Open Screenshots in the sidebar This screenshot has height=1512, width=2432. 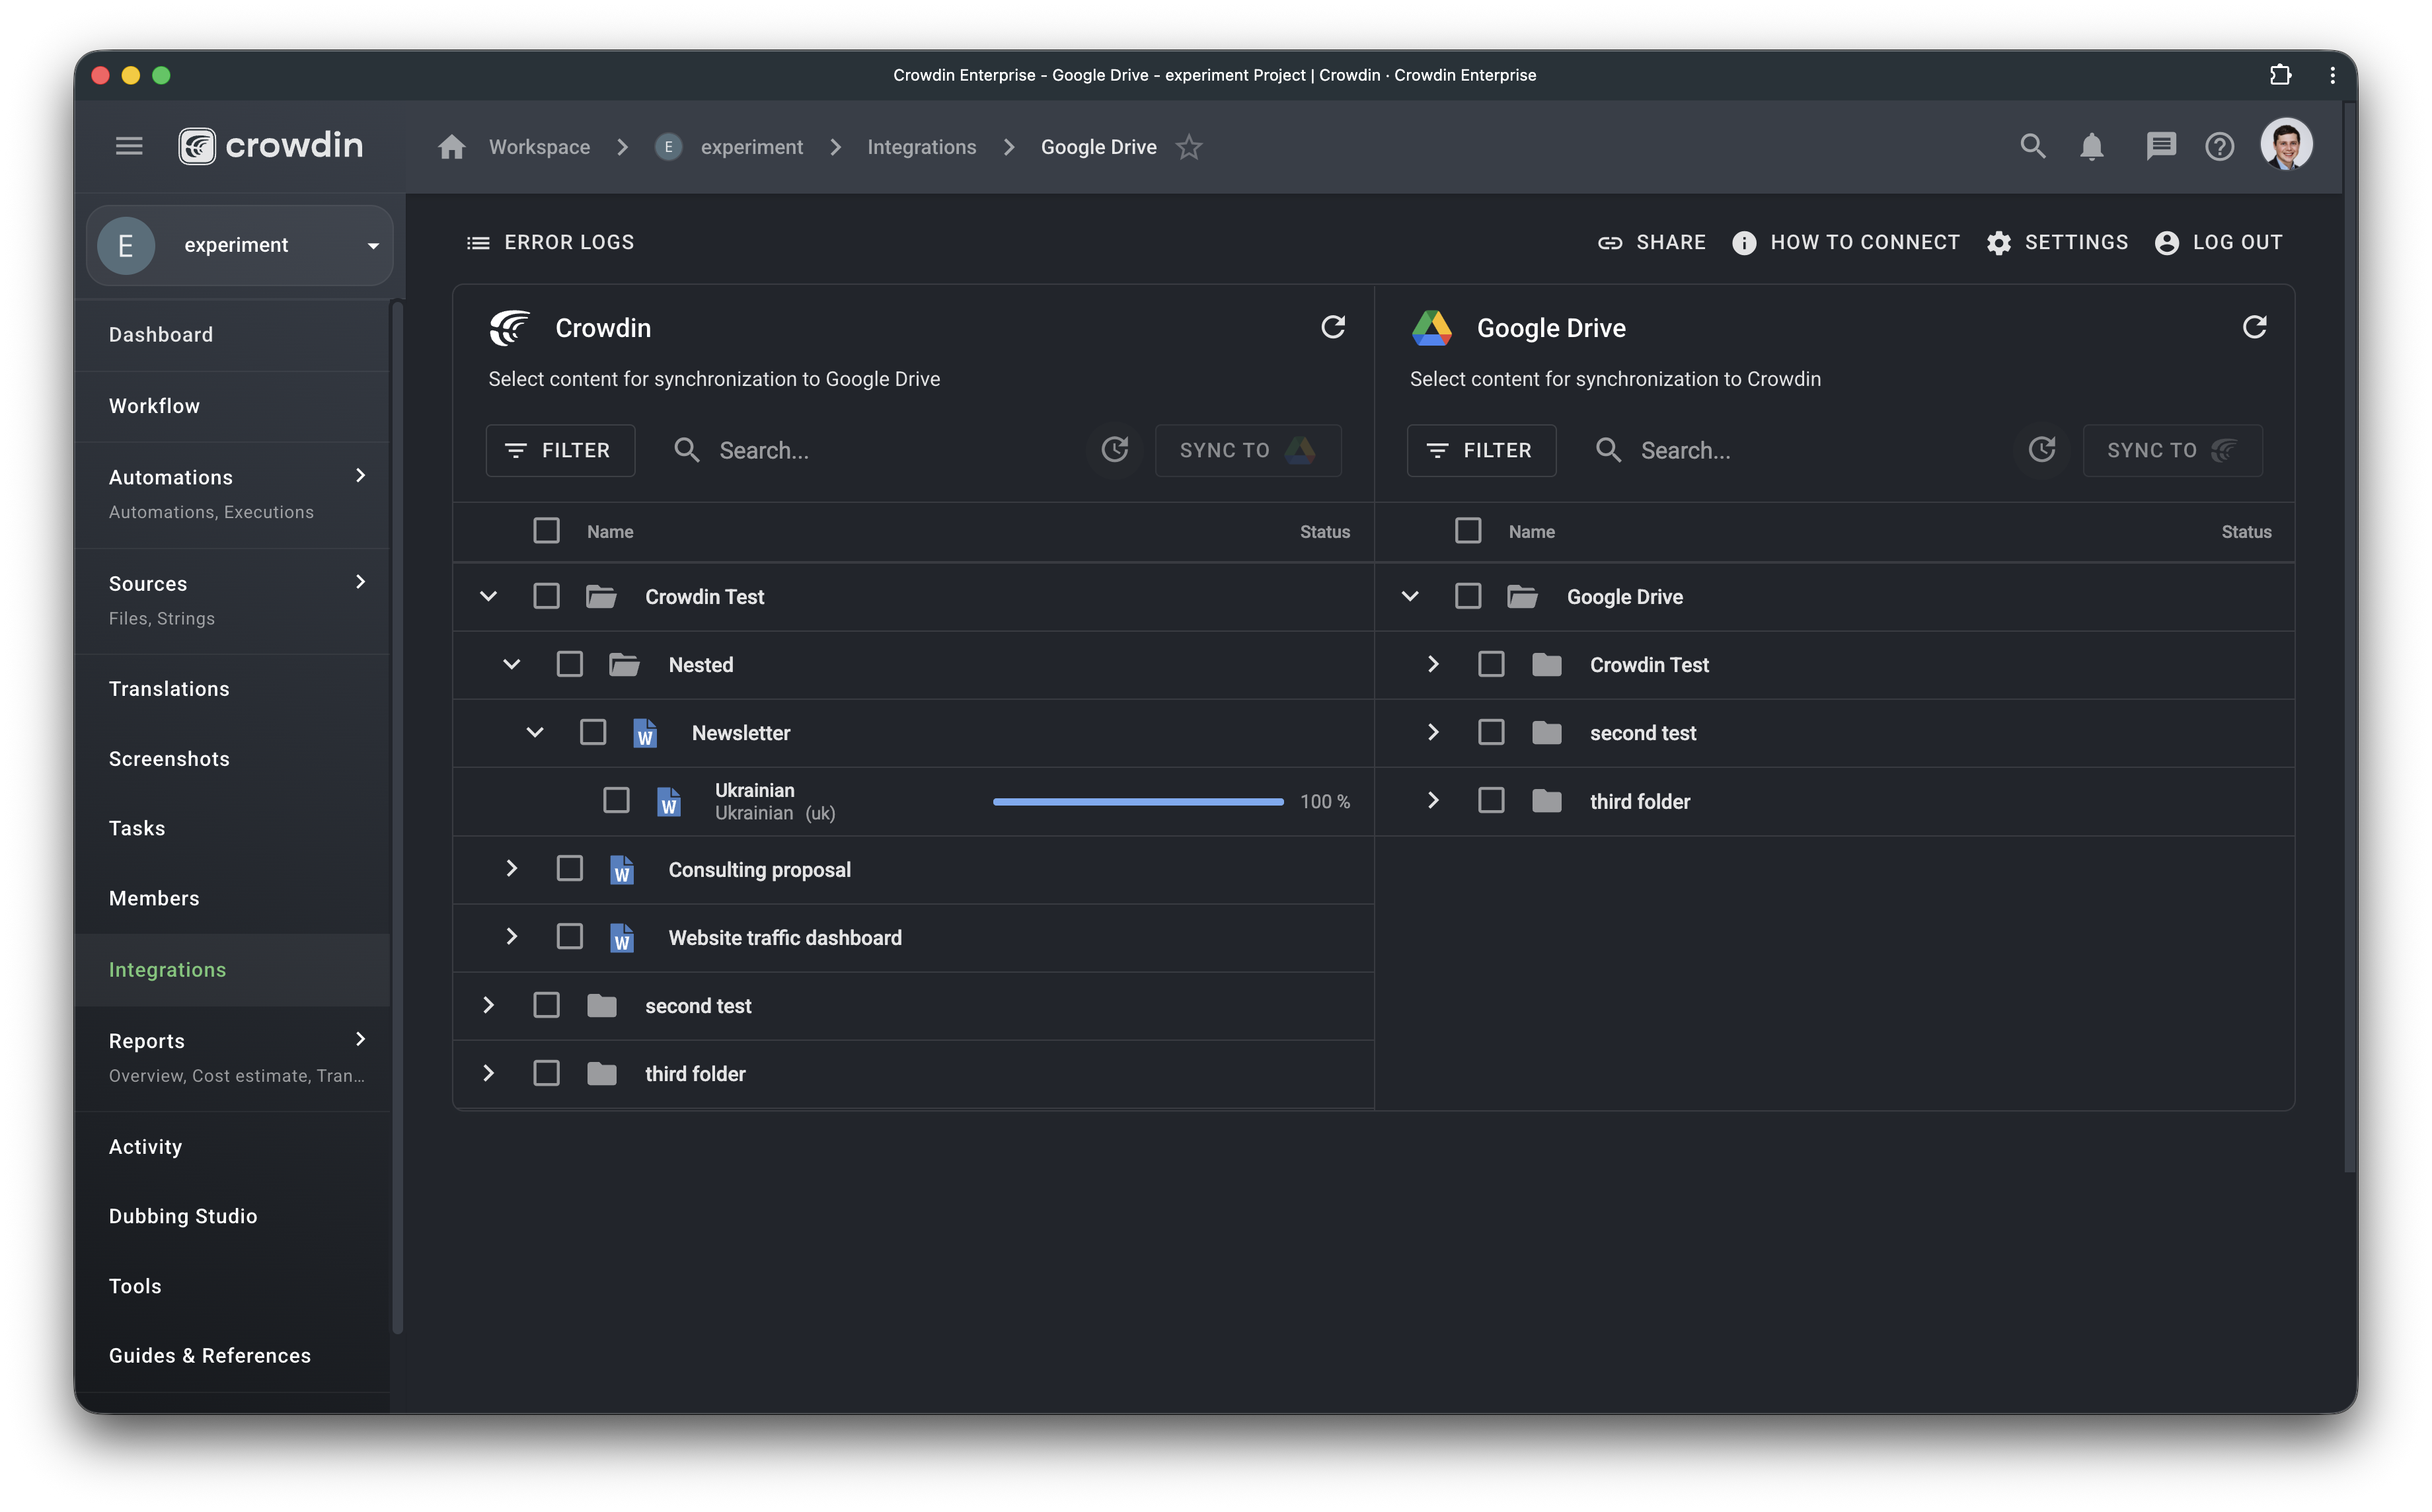pos(232,759)
